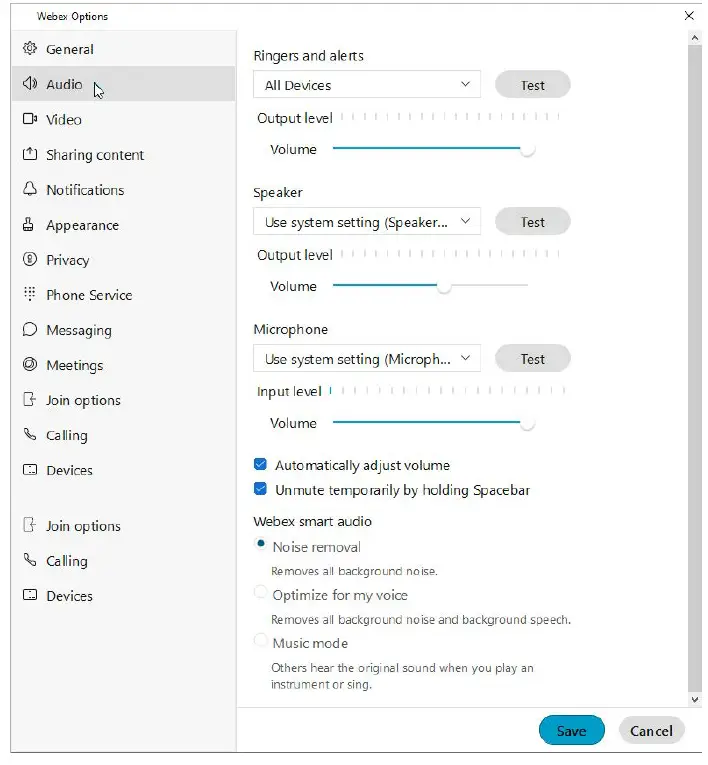Screen dimensions: 708x765
Task: Click the Test button for Microphone
Action: click(x=532, y=359)
